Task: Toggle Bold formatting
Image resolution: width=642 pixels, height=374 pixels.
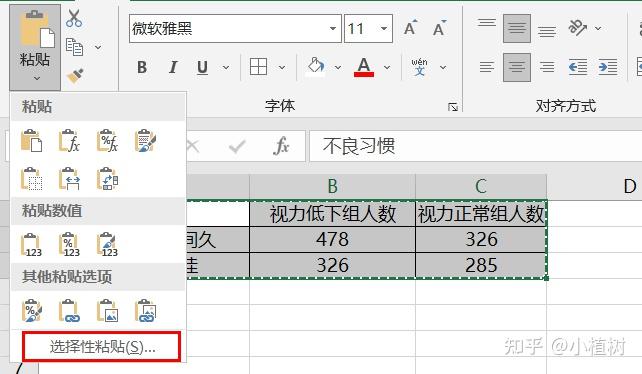Action: (x=142, y=67)
